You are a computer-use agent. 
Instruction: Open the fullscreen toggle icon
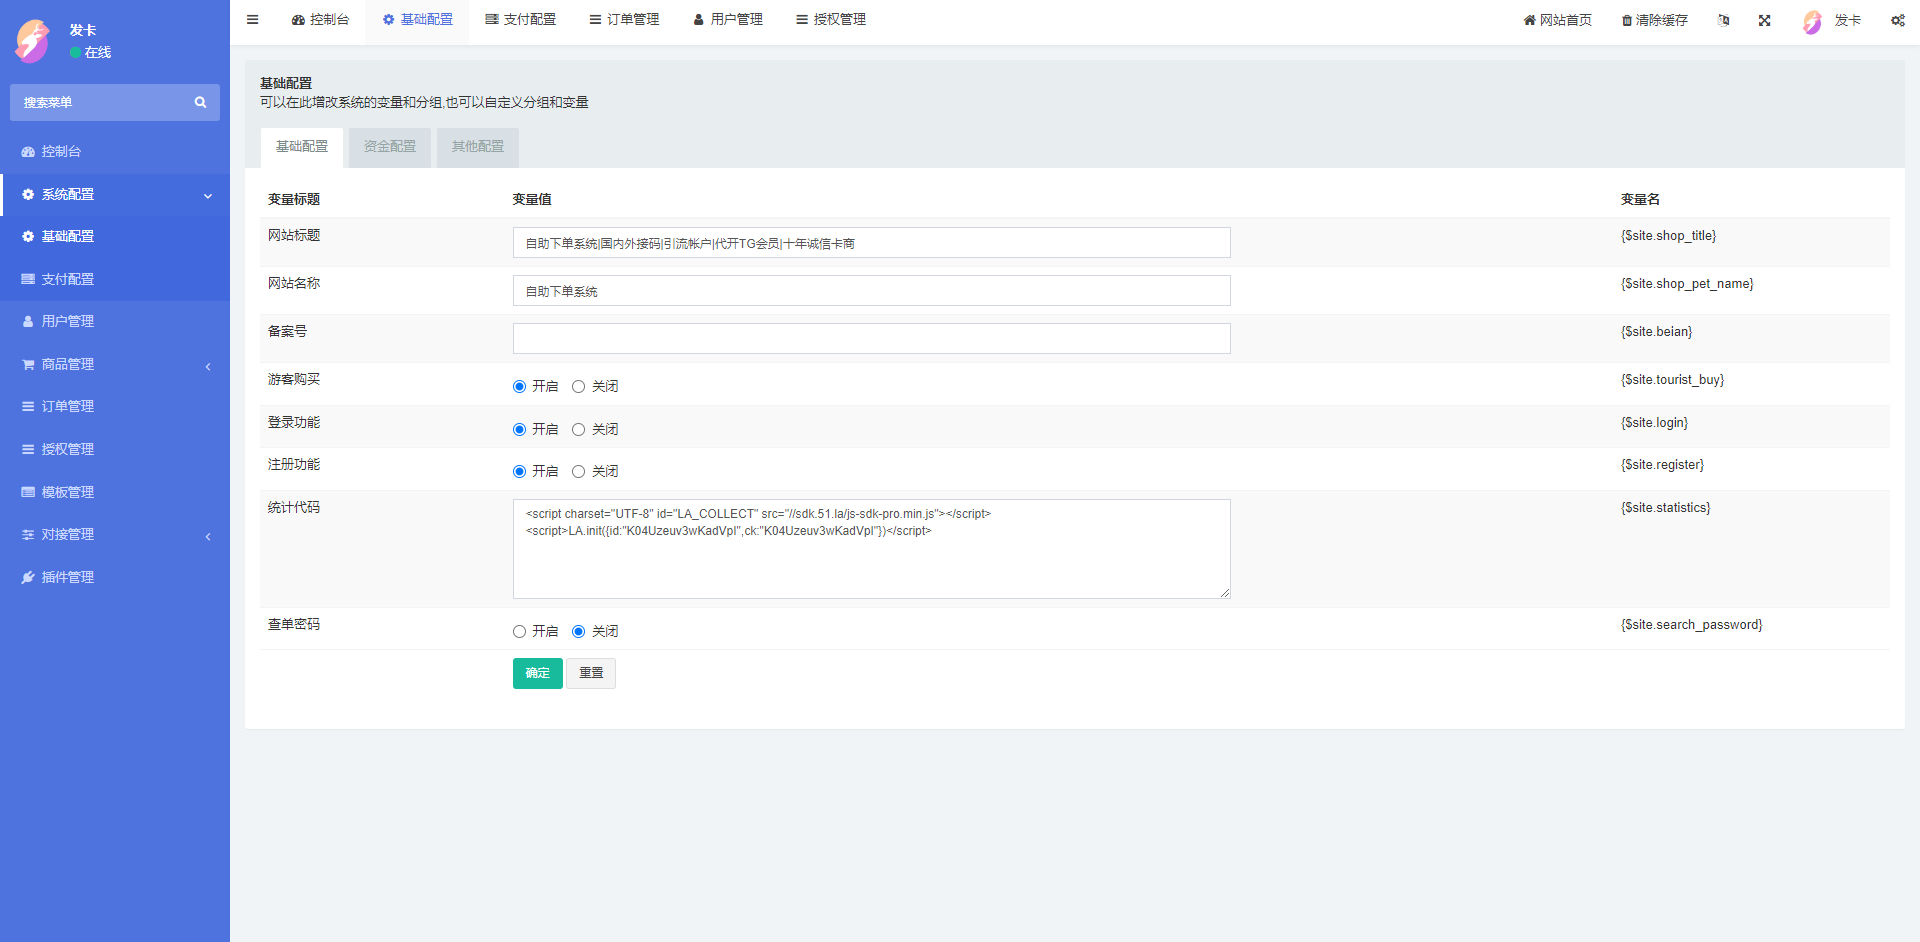click(1764, 20)
